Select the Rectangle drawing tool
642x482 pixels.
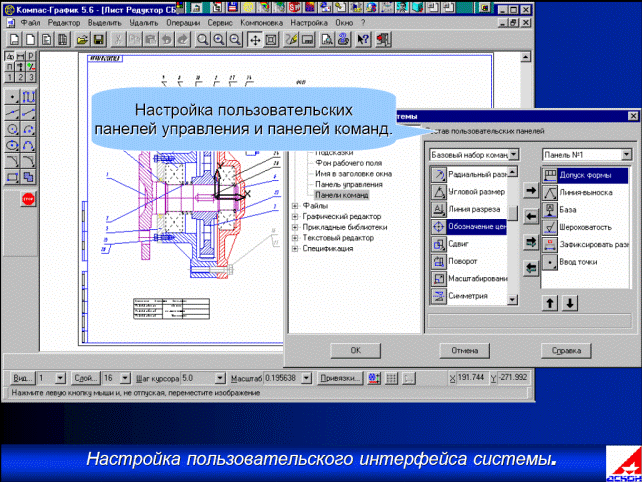click(12, 177)
